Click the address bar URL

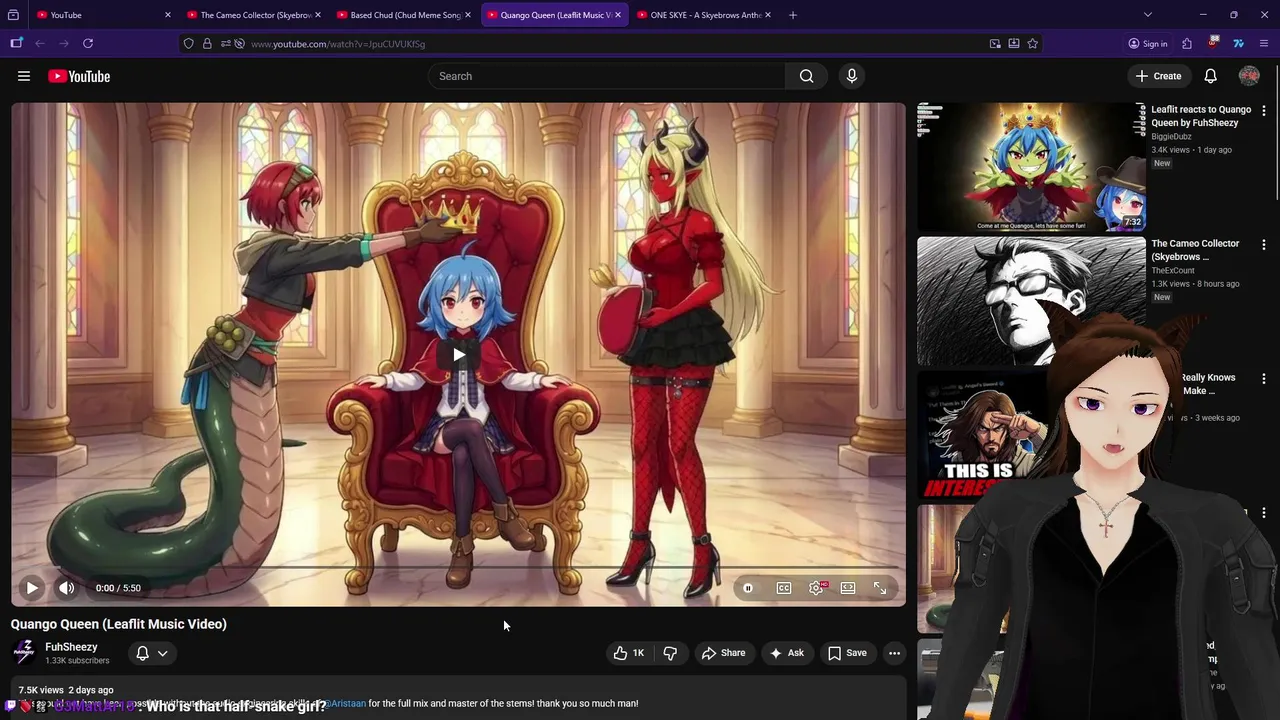[x=338, y=44]
